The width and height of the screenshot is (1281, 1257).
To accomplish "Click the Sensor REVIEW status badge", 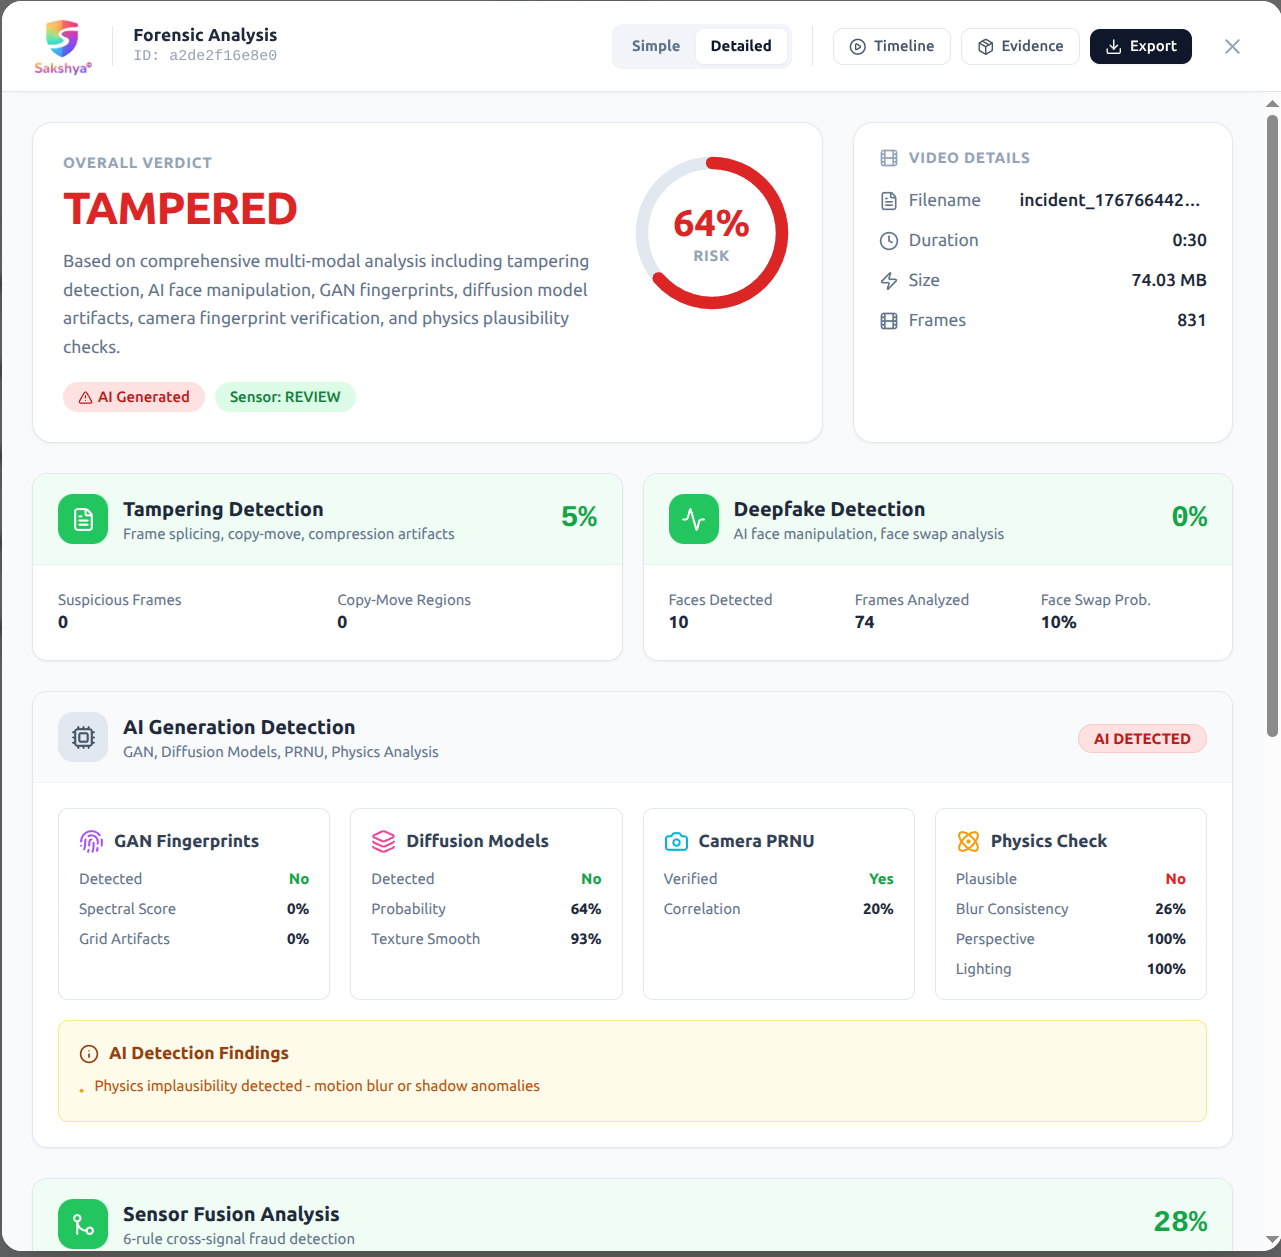I will point(285,397).
